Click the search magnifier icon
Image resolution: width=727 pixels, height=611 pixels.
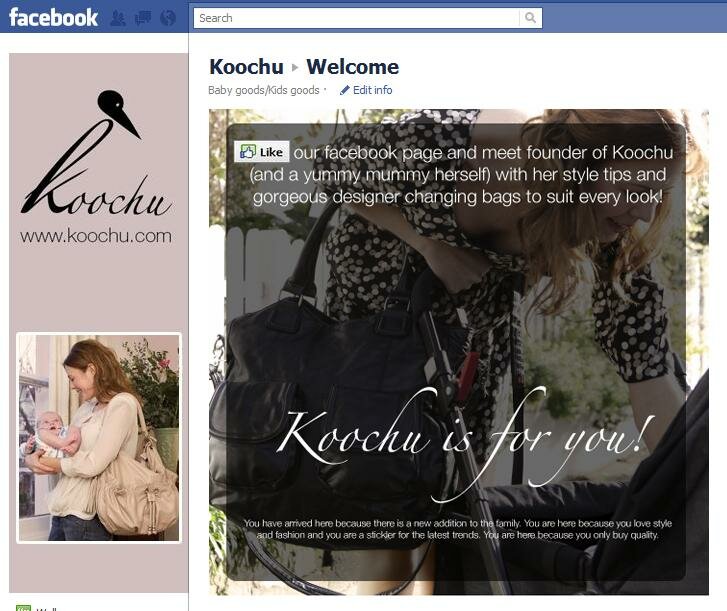[x=530, y=18]
